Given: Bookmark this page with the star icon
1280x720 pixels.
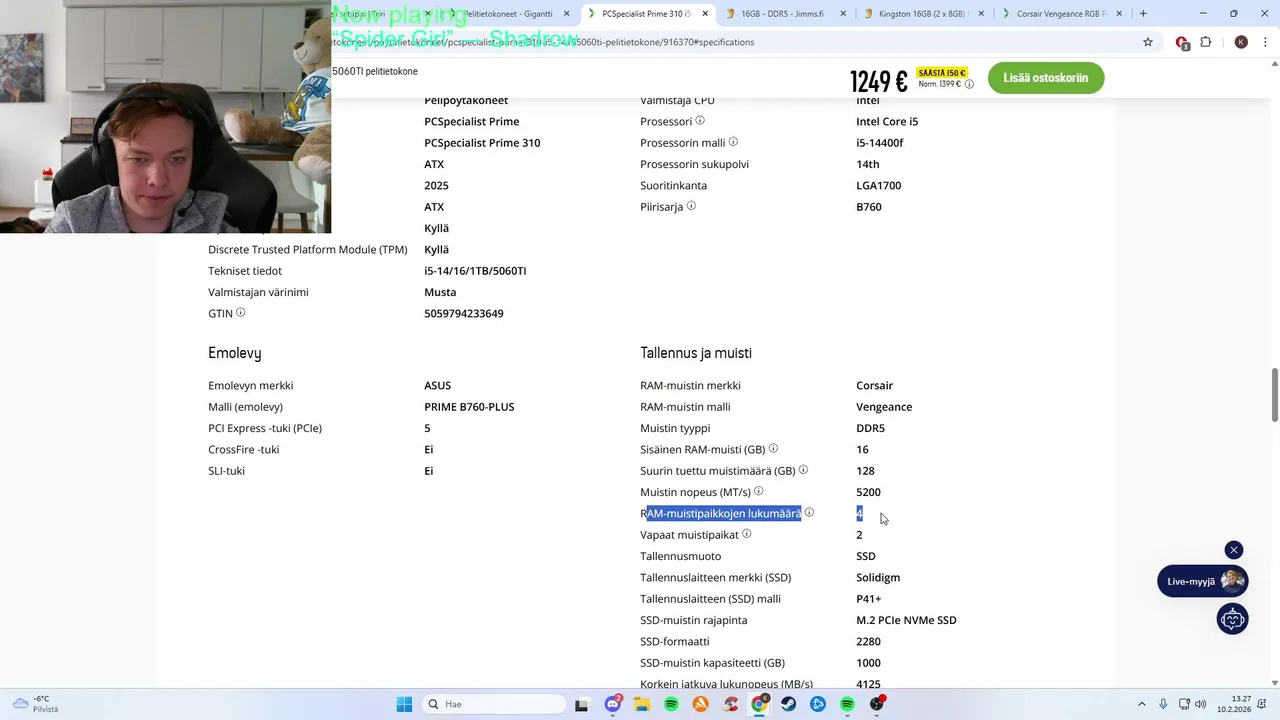Looking at the screenshot, I should [1148, 42].
